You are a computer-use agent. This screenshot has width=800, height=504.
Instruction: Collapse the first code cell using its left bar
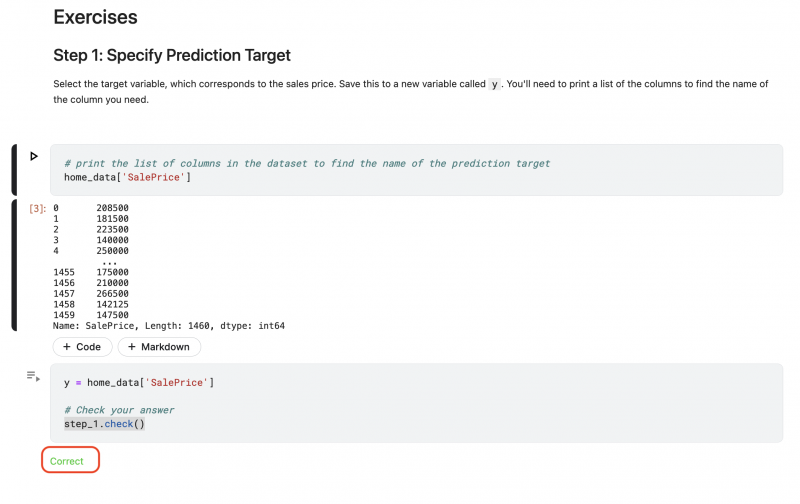(x=14, y=169)
